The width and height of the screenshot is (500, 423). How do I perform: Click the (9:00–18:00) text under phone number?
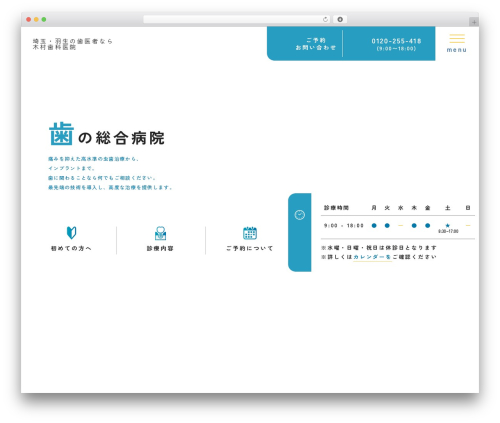coord(396,49)
